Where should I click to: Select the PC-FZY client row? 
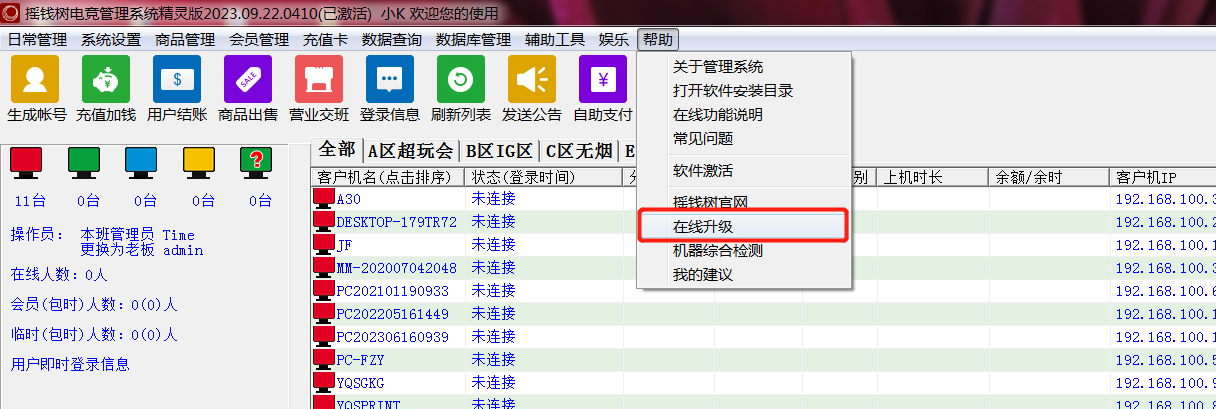click(361, 359)
